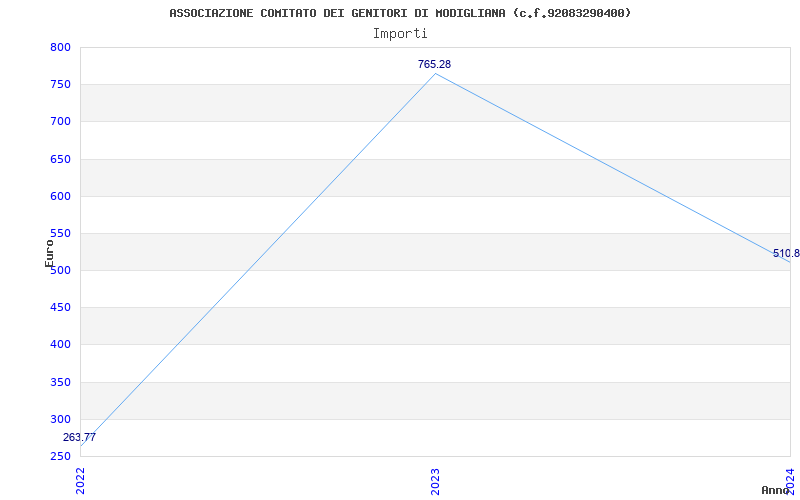Click the 800 y-axis tick label
Screen dimensions: 800x500
(60, 47)
